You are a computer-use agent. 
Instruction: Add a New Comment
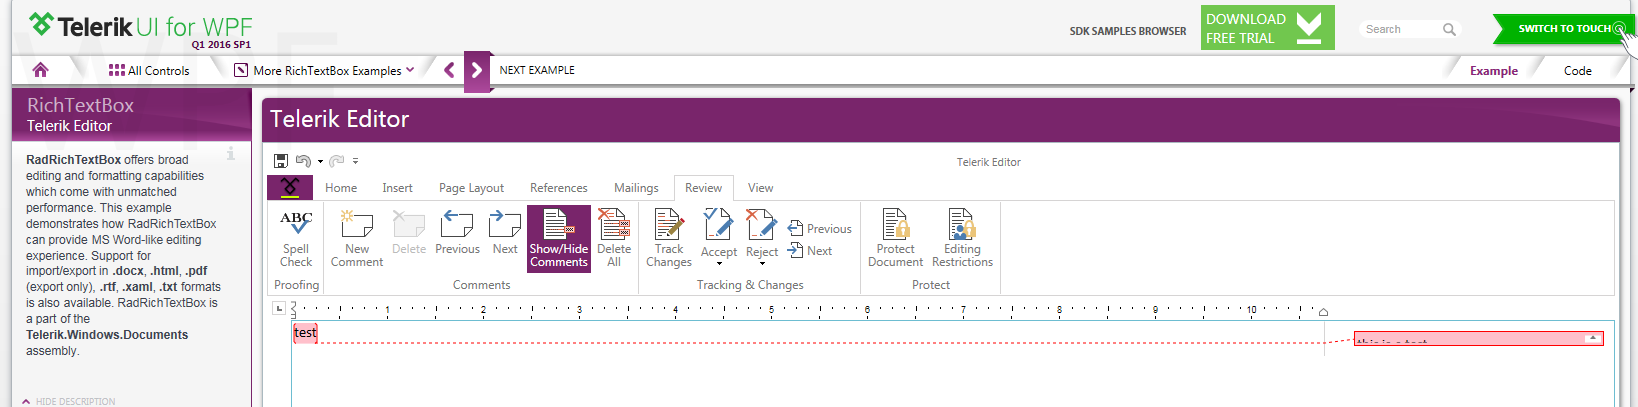[x=357, y=238]
